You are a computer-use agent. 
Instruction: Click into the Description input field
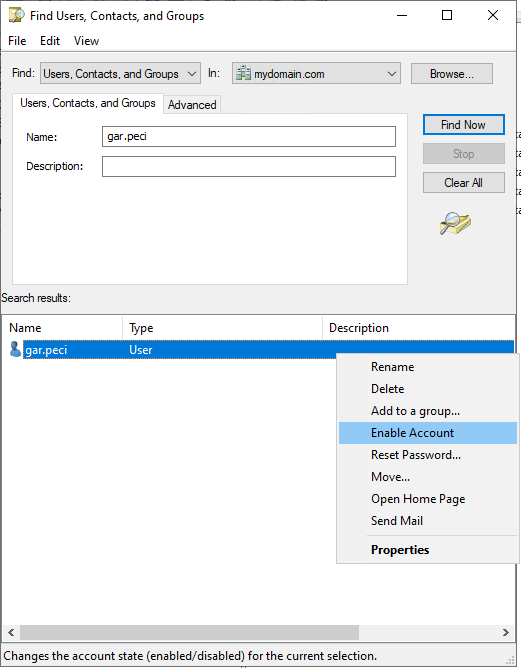click(x=249, y=166)
